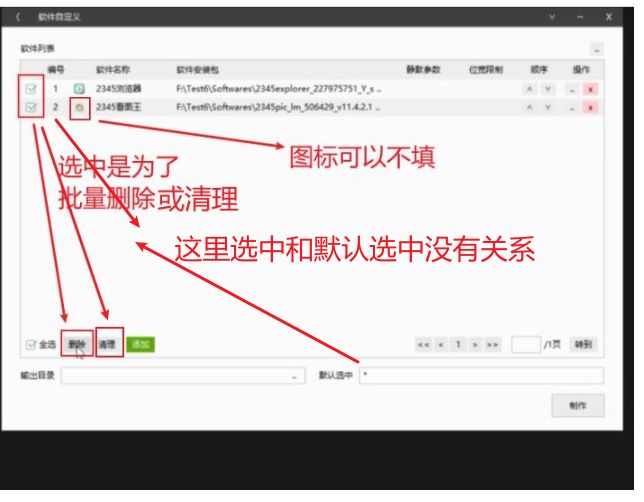The height and width of the screenshot is (502, 644).
Task: Click the 2345看图王 row icon
Action: pyautogui.click(x=79, y=107)
